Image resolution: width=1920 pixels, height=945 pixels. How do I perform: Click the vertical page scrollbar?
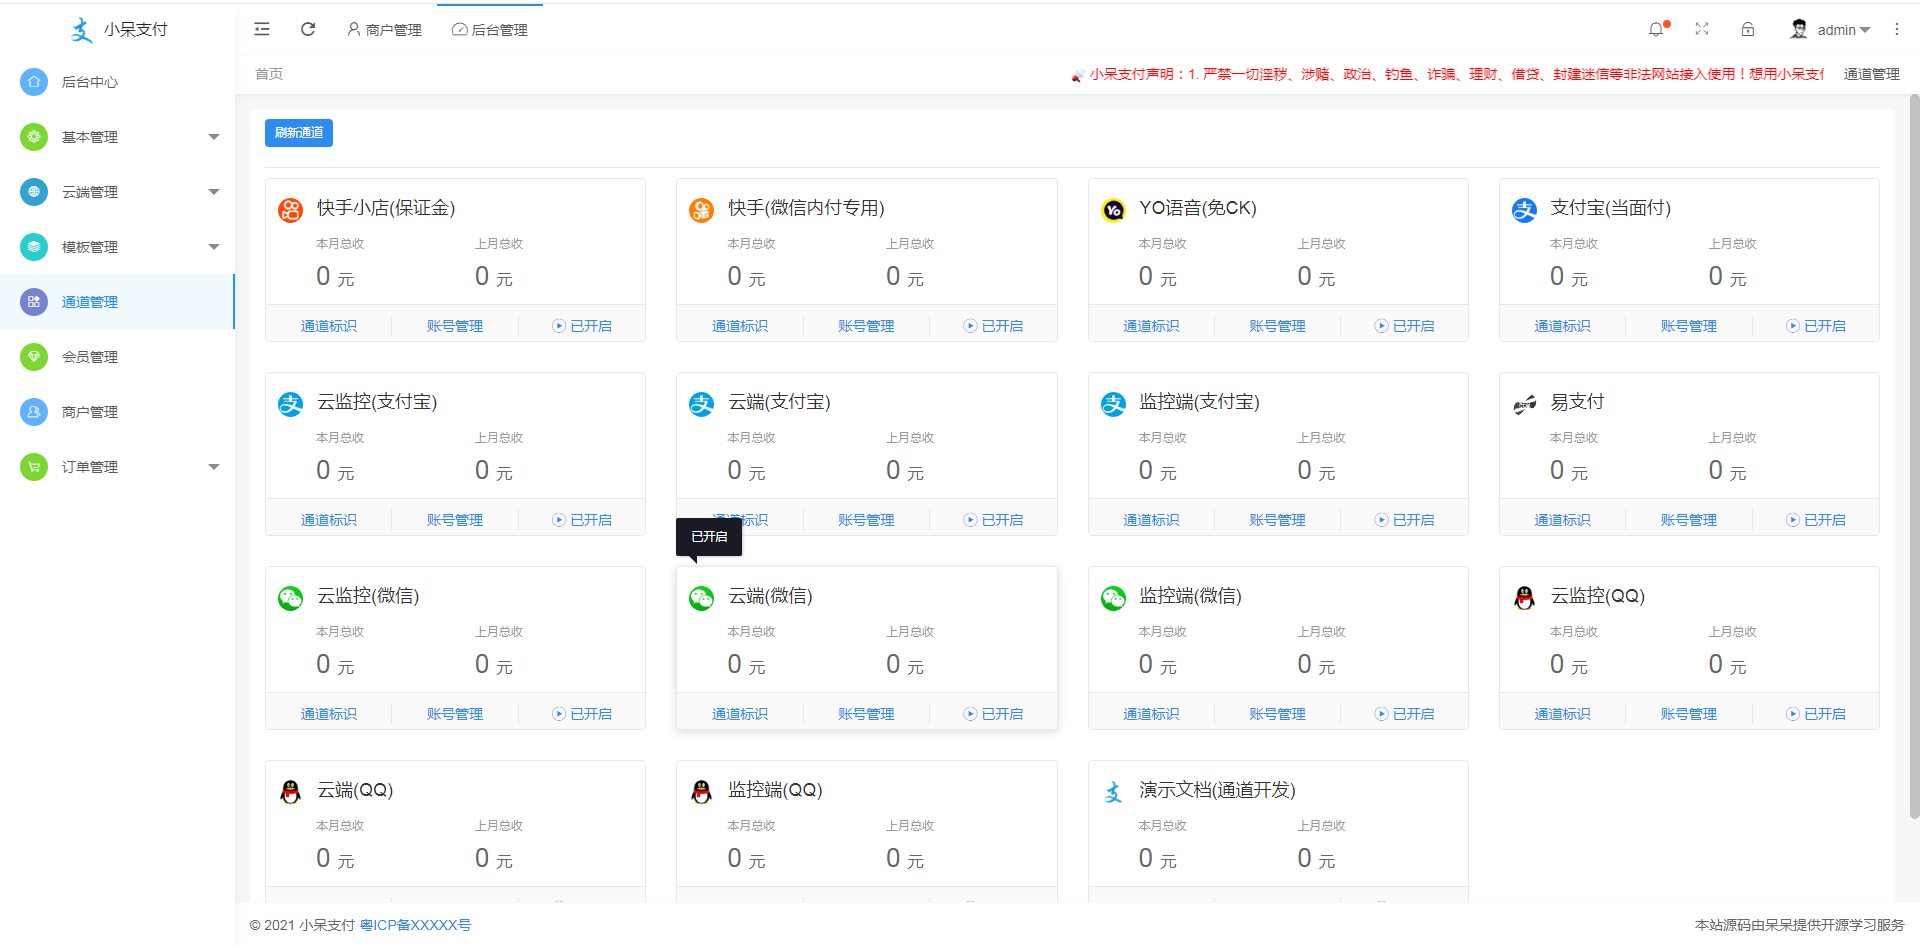(1914, 456)
